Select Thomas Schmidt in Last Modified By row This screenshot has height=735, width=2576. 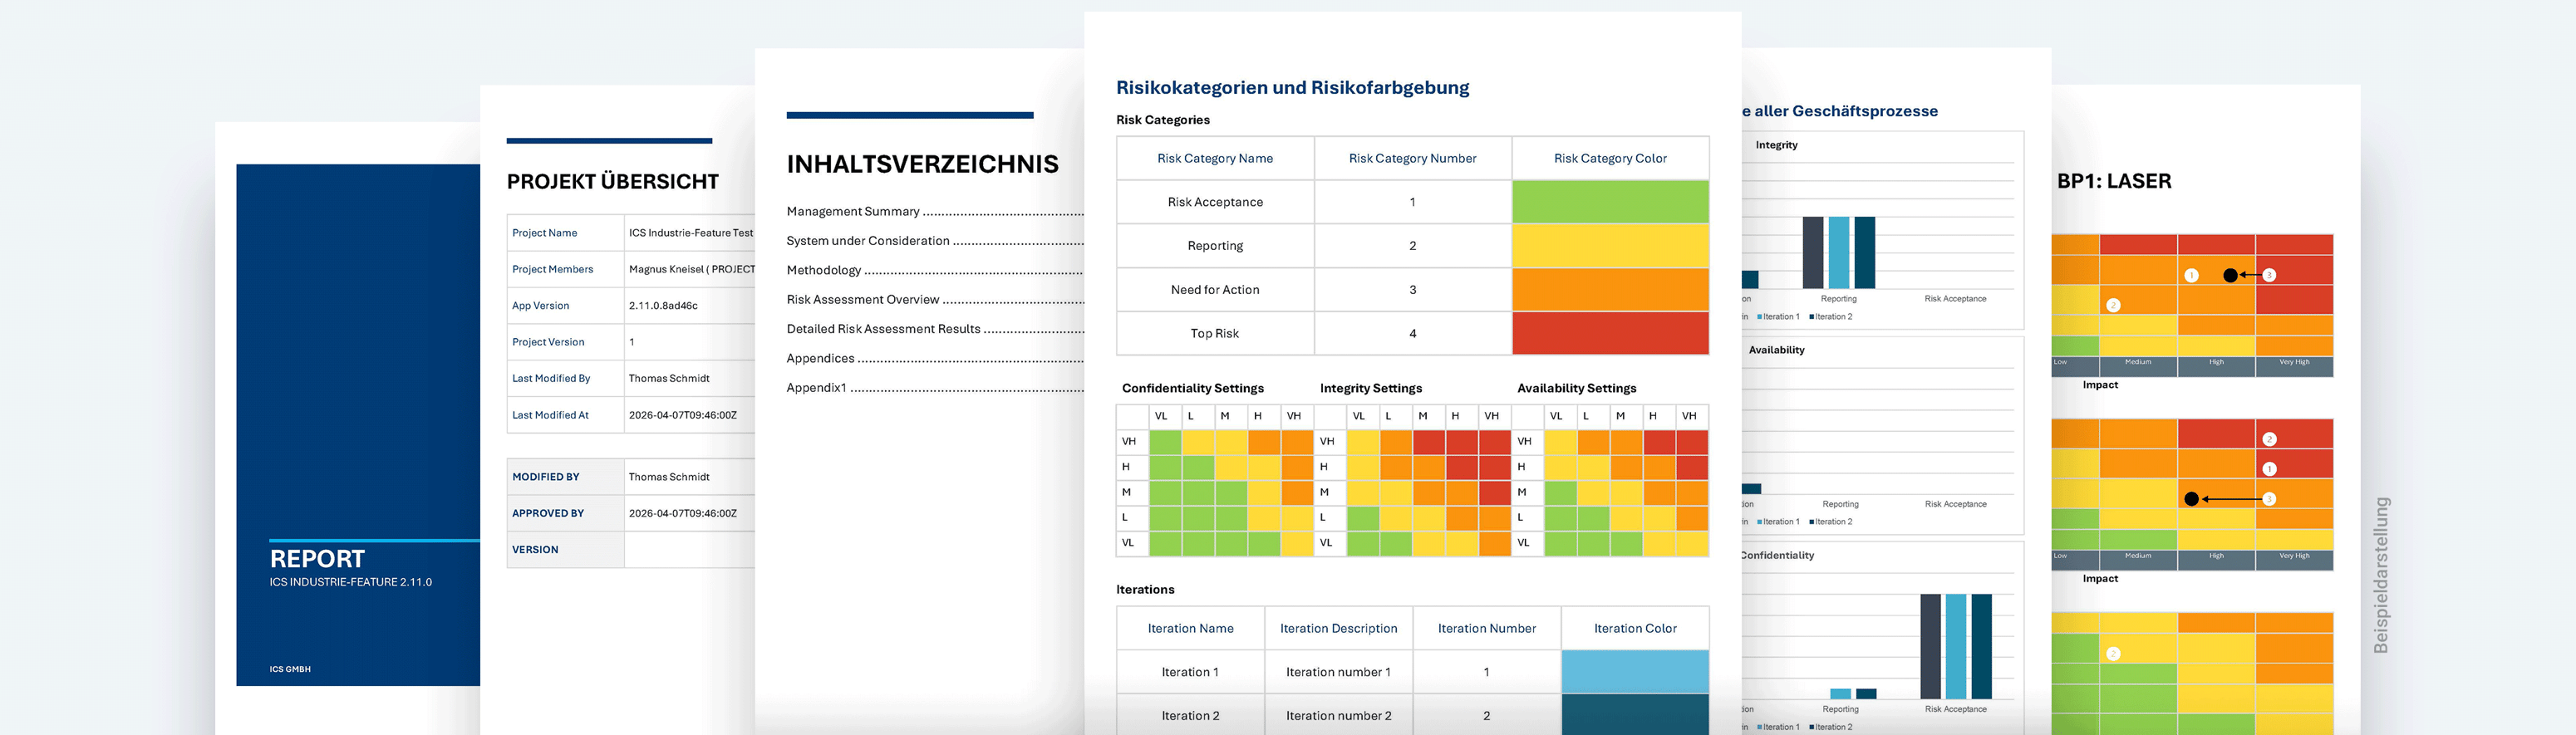(x=669, y=378)
